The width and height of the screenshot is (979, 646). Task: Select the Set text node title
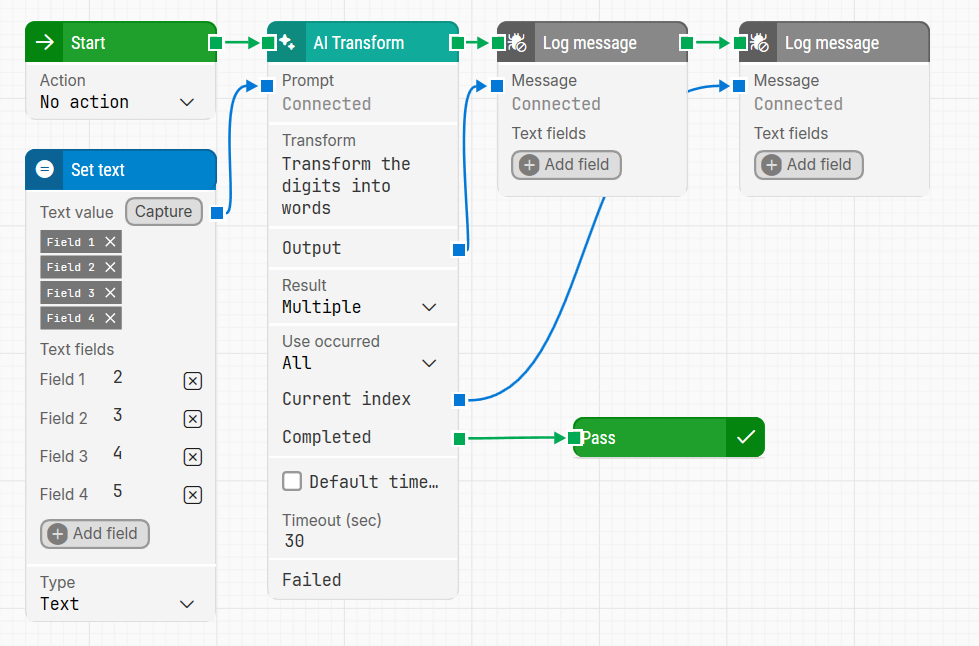pos(97,170)
